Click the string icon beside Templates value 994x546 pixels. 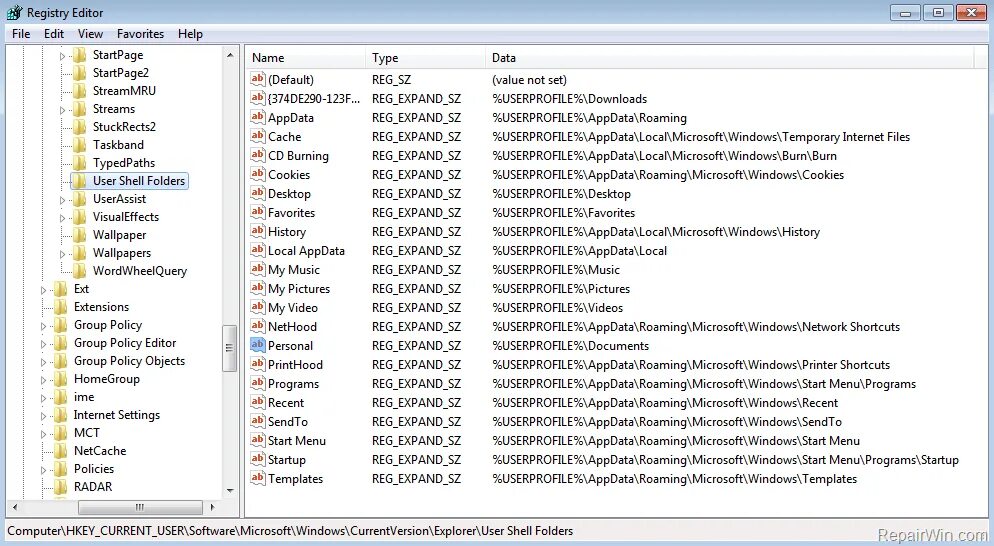coord(257,478)
